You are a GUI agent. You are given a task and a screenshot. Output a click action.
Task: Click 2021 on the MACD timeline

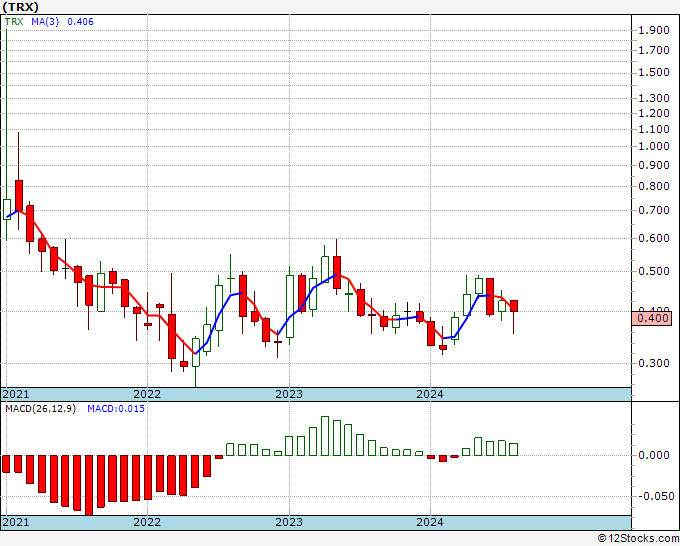[16, 522]
